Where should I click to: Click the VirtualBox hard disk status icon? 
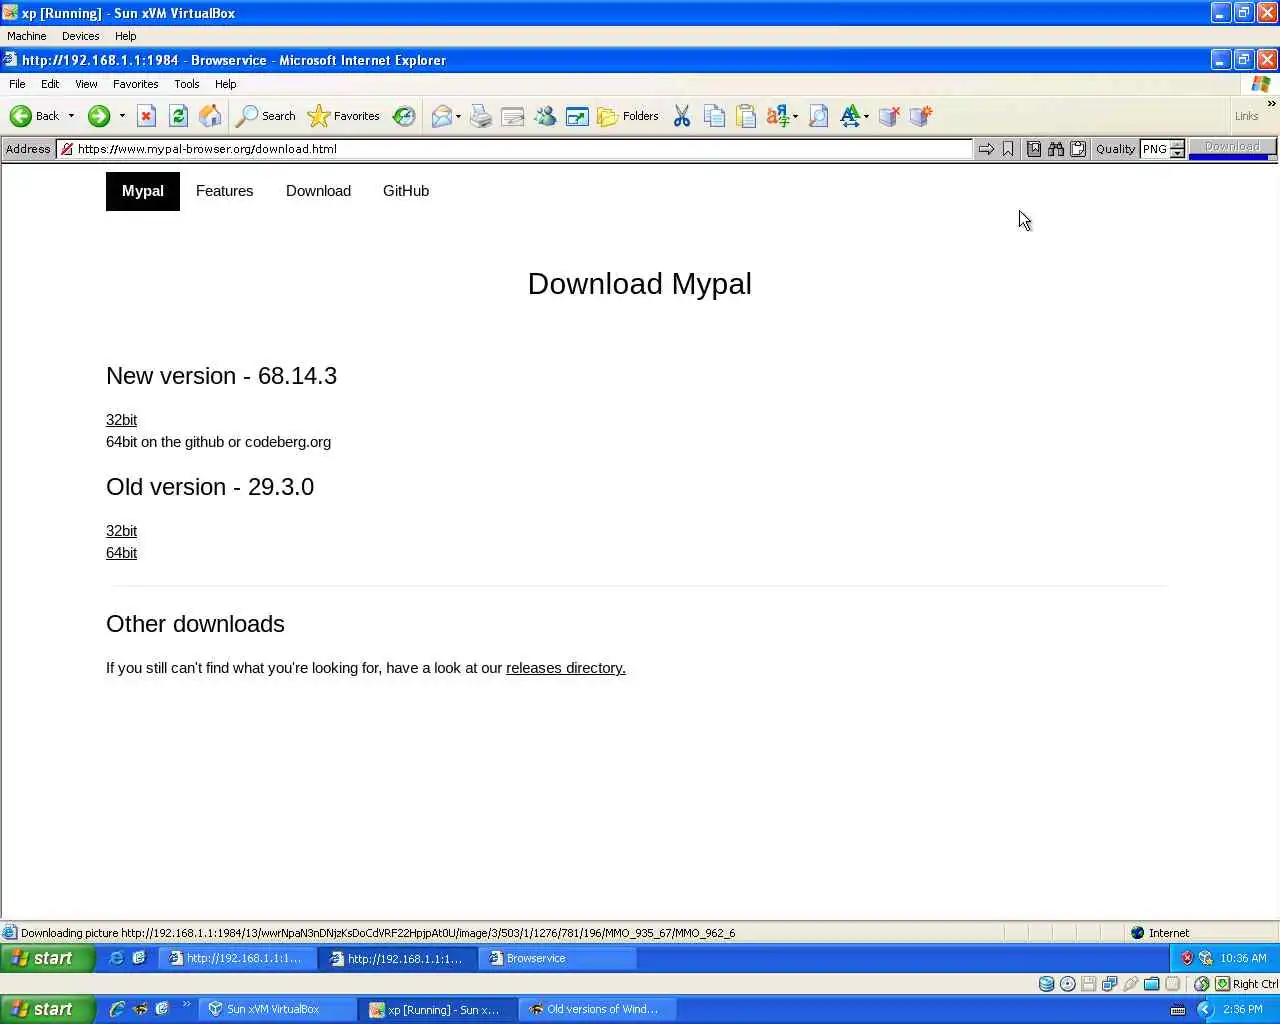click(1046, 984)
